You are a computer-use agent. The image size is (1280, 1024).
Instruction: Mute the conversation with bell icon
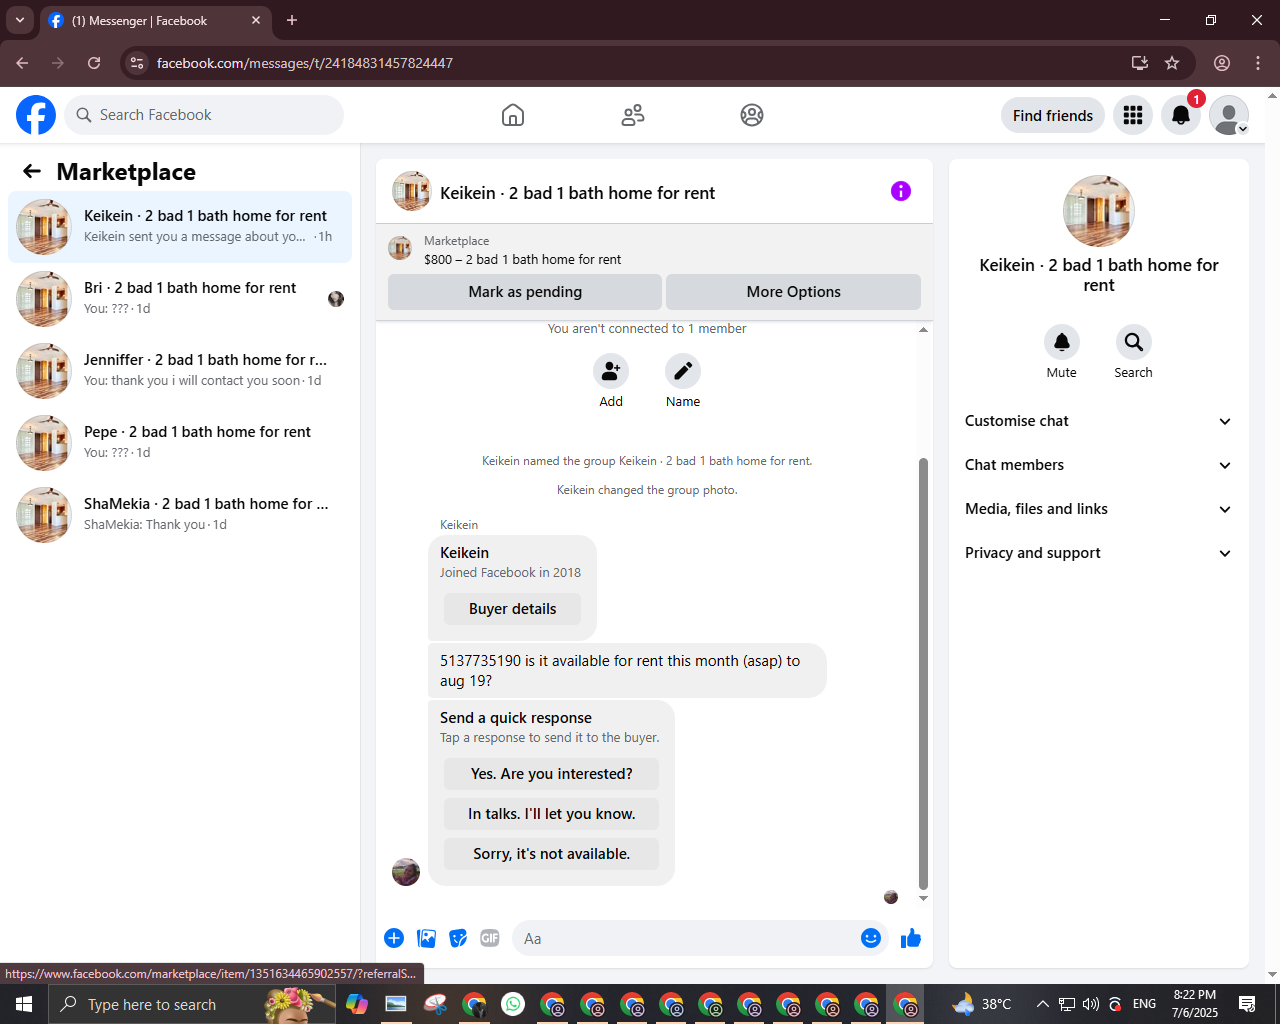coord(1062,342)
